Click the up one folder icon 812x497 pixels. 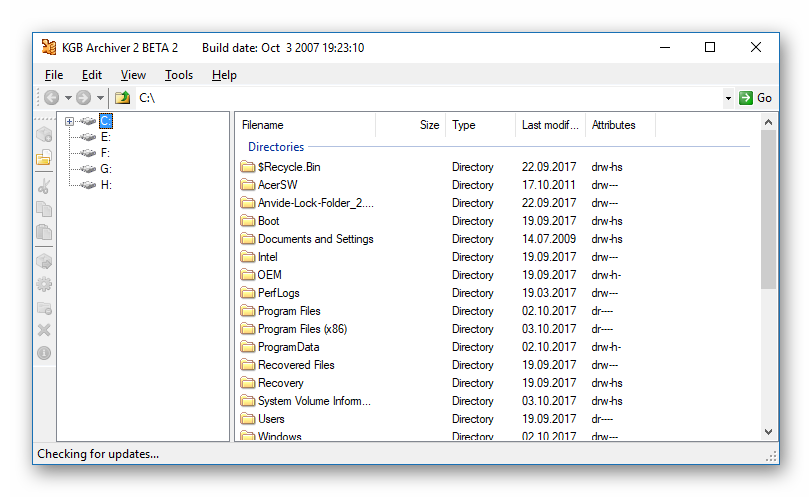[122, 98]
